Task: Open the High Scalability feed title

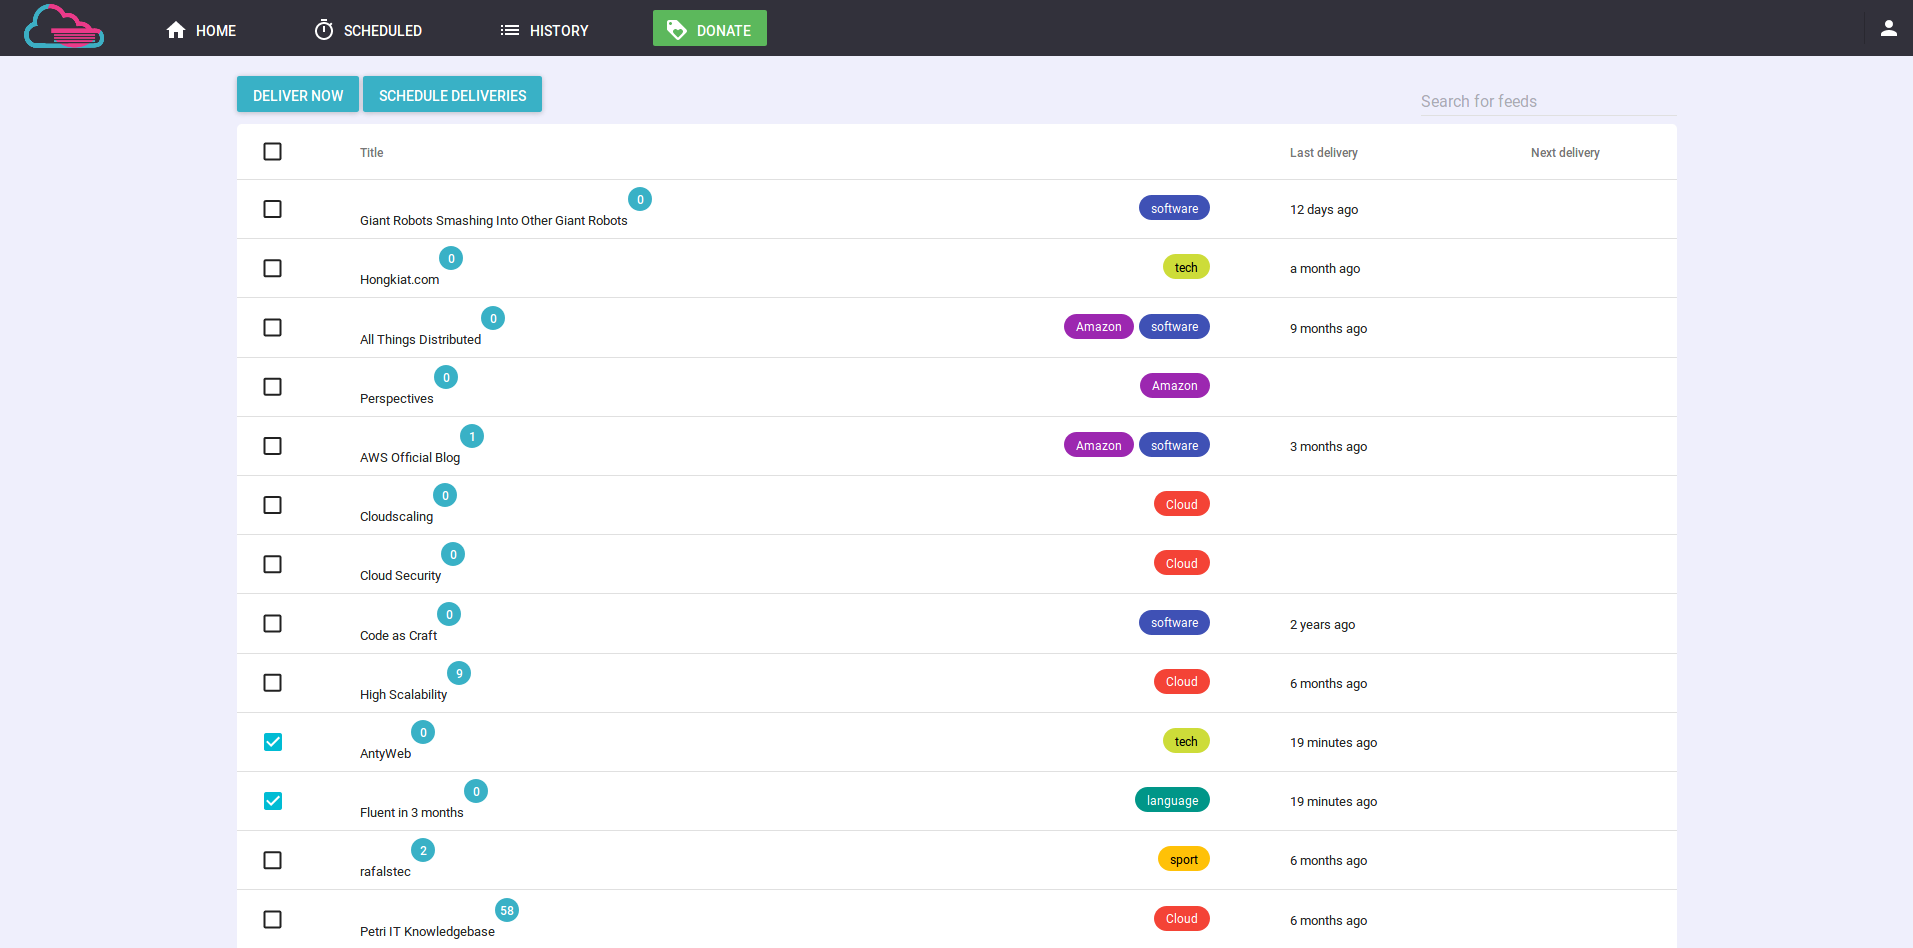Action: [403, 695]
